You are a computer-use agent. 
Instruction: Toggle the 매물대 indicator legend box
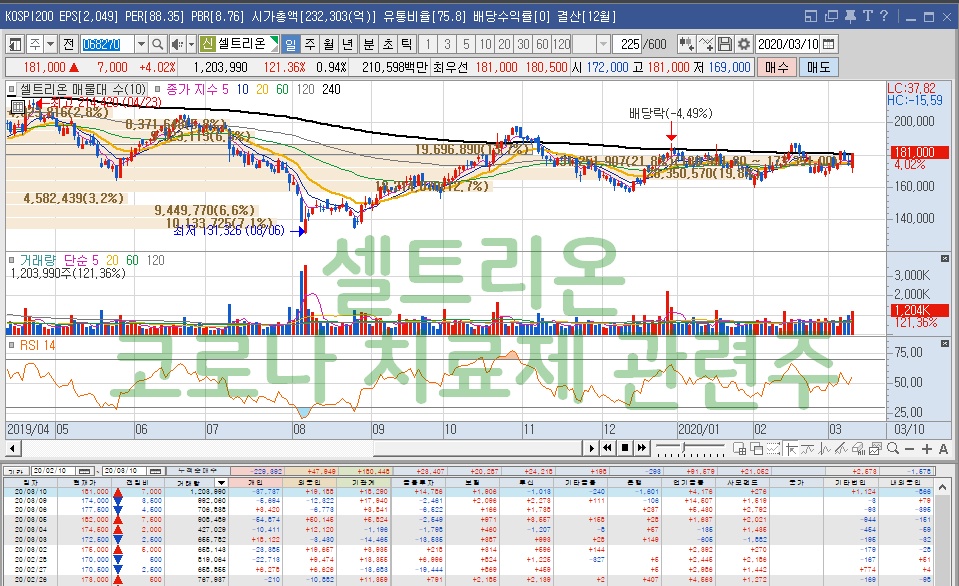12,89
